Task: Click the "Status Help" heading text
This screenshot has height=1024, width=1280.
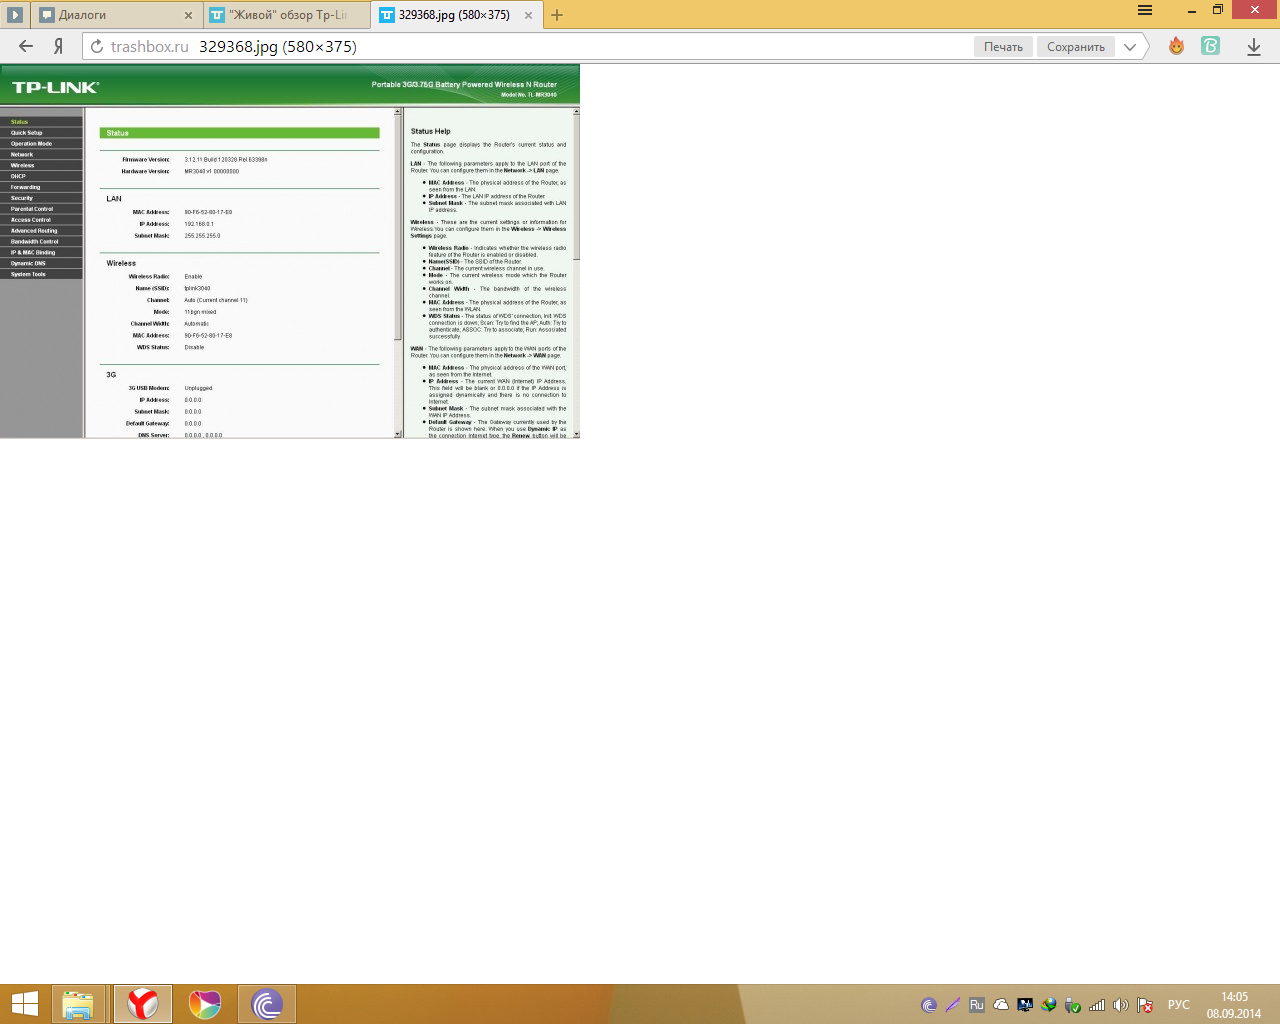Action: point(431,131)
